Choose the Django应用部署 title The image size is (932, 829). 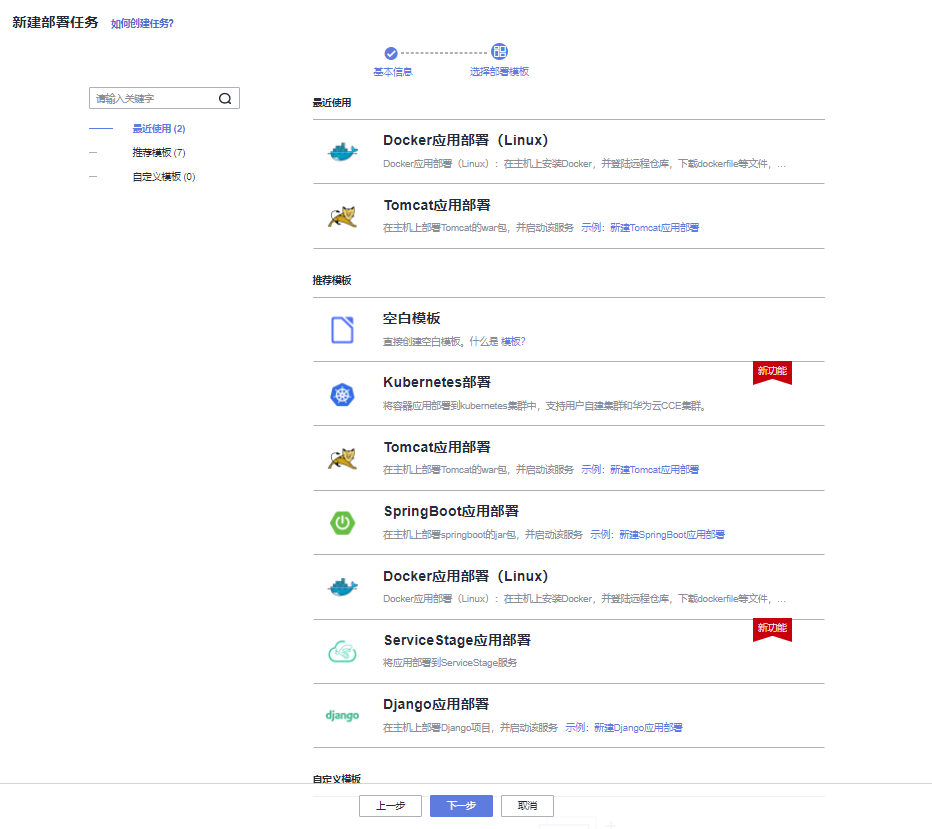coord(436,704)
